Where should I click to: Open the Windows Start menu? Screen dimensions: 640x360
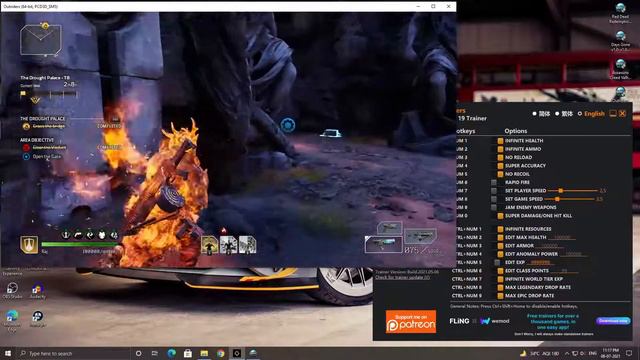point(8,353)
